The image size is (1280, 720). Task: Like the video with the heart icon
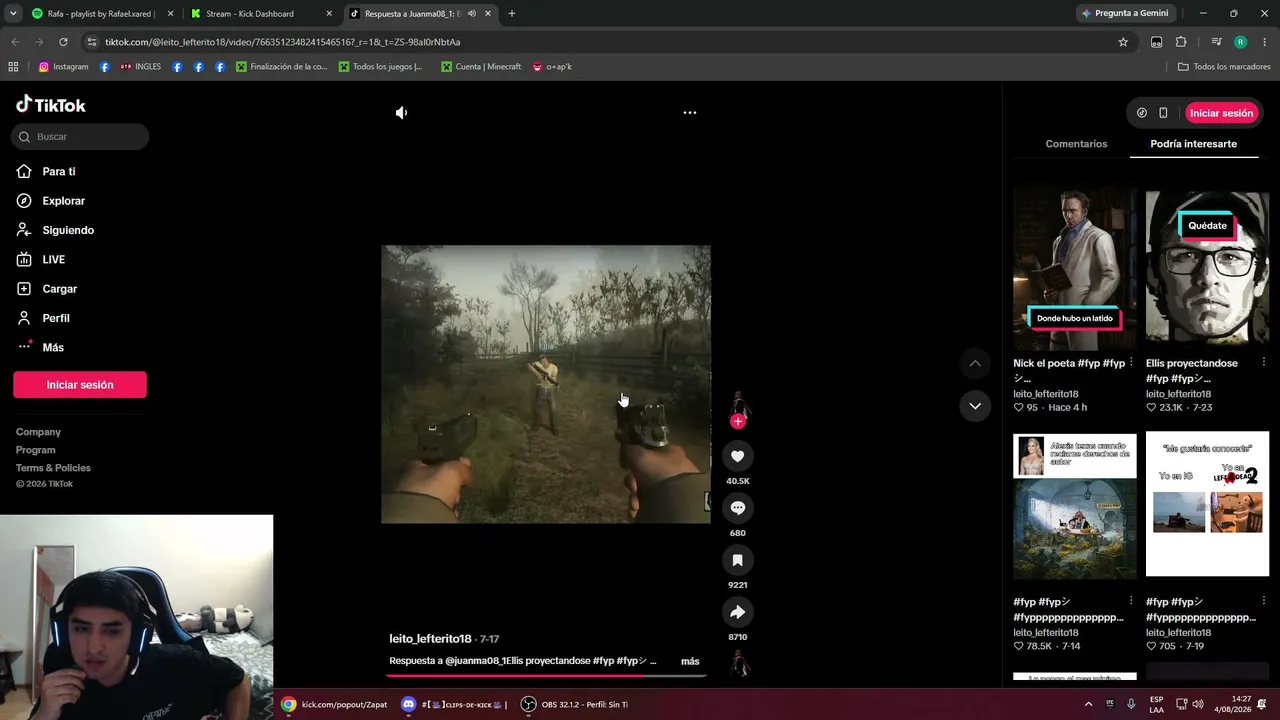(738, 456)
